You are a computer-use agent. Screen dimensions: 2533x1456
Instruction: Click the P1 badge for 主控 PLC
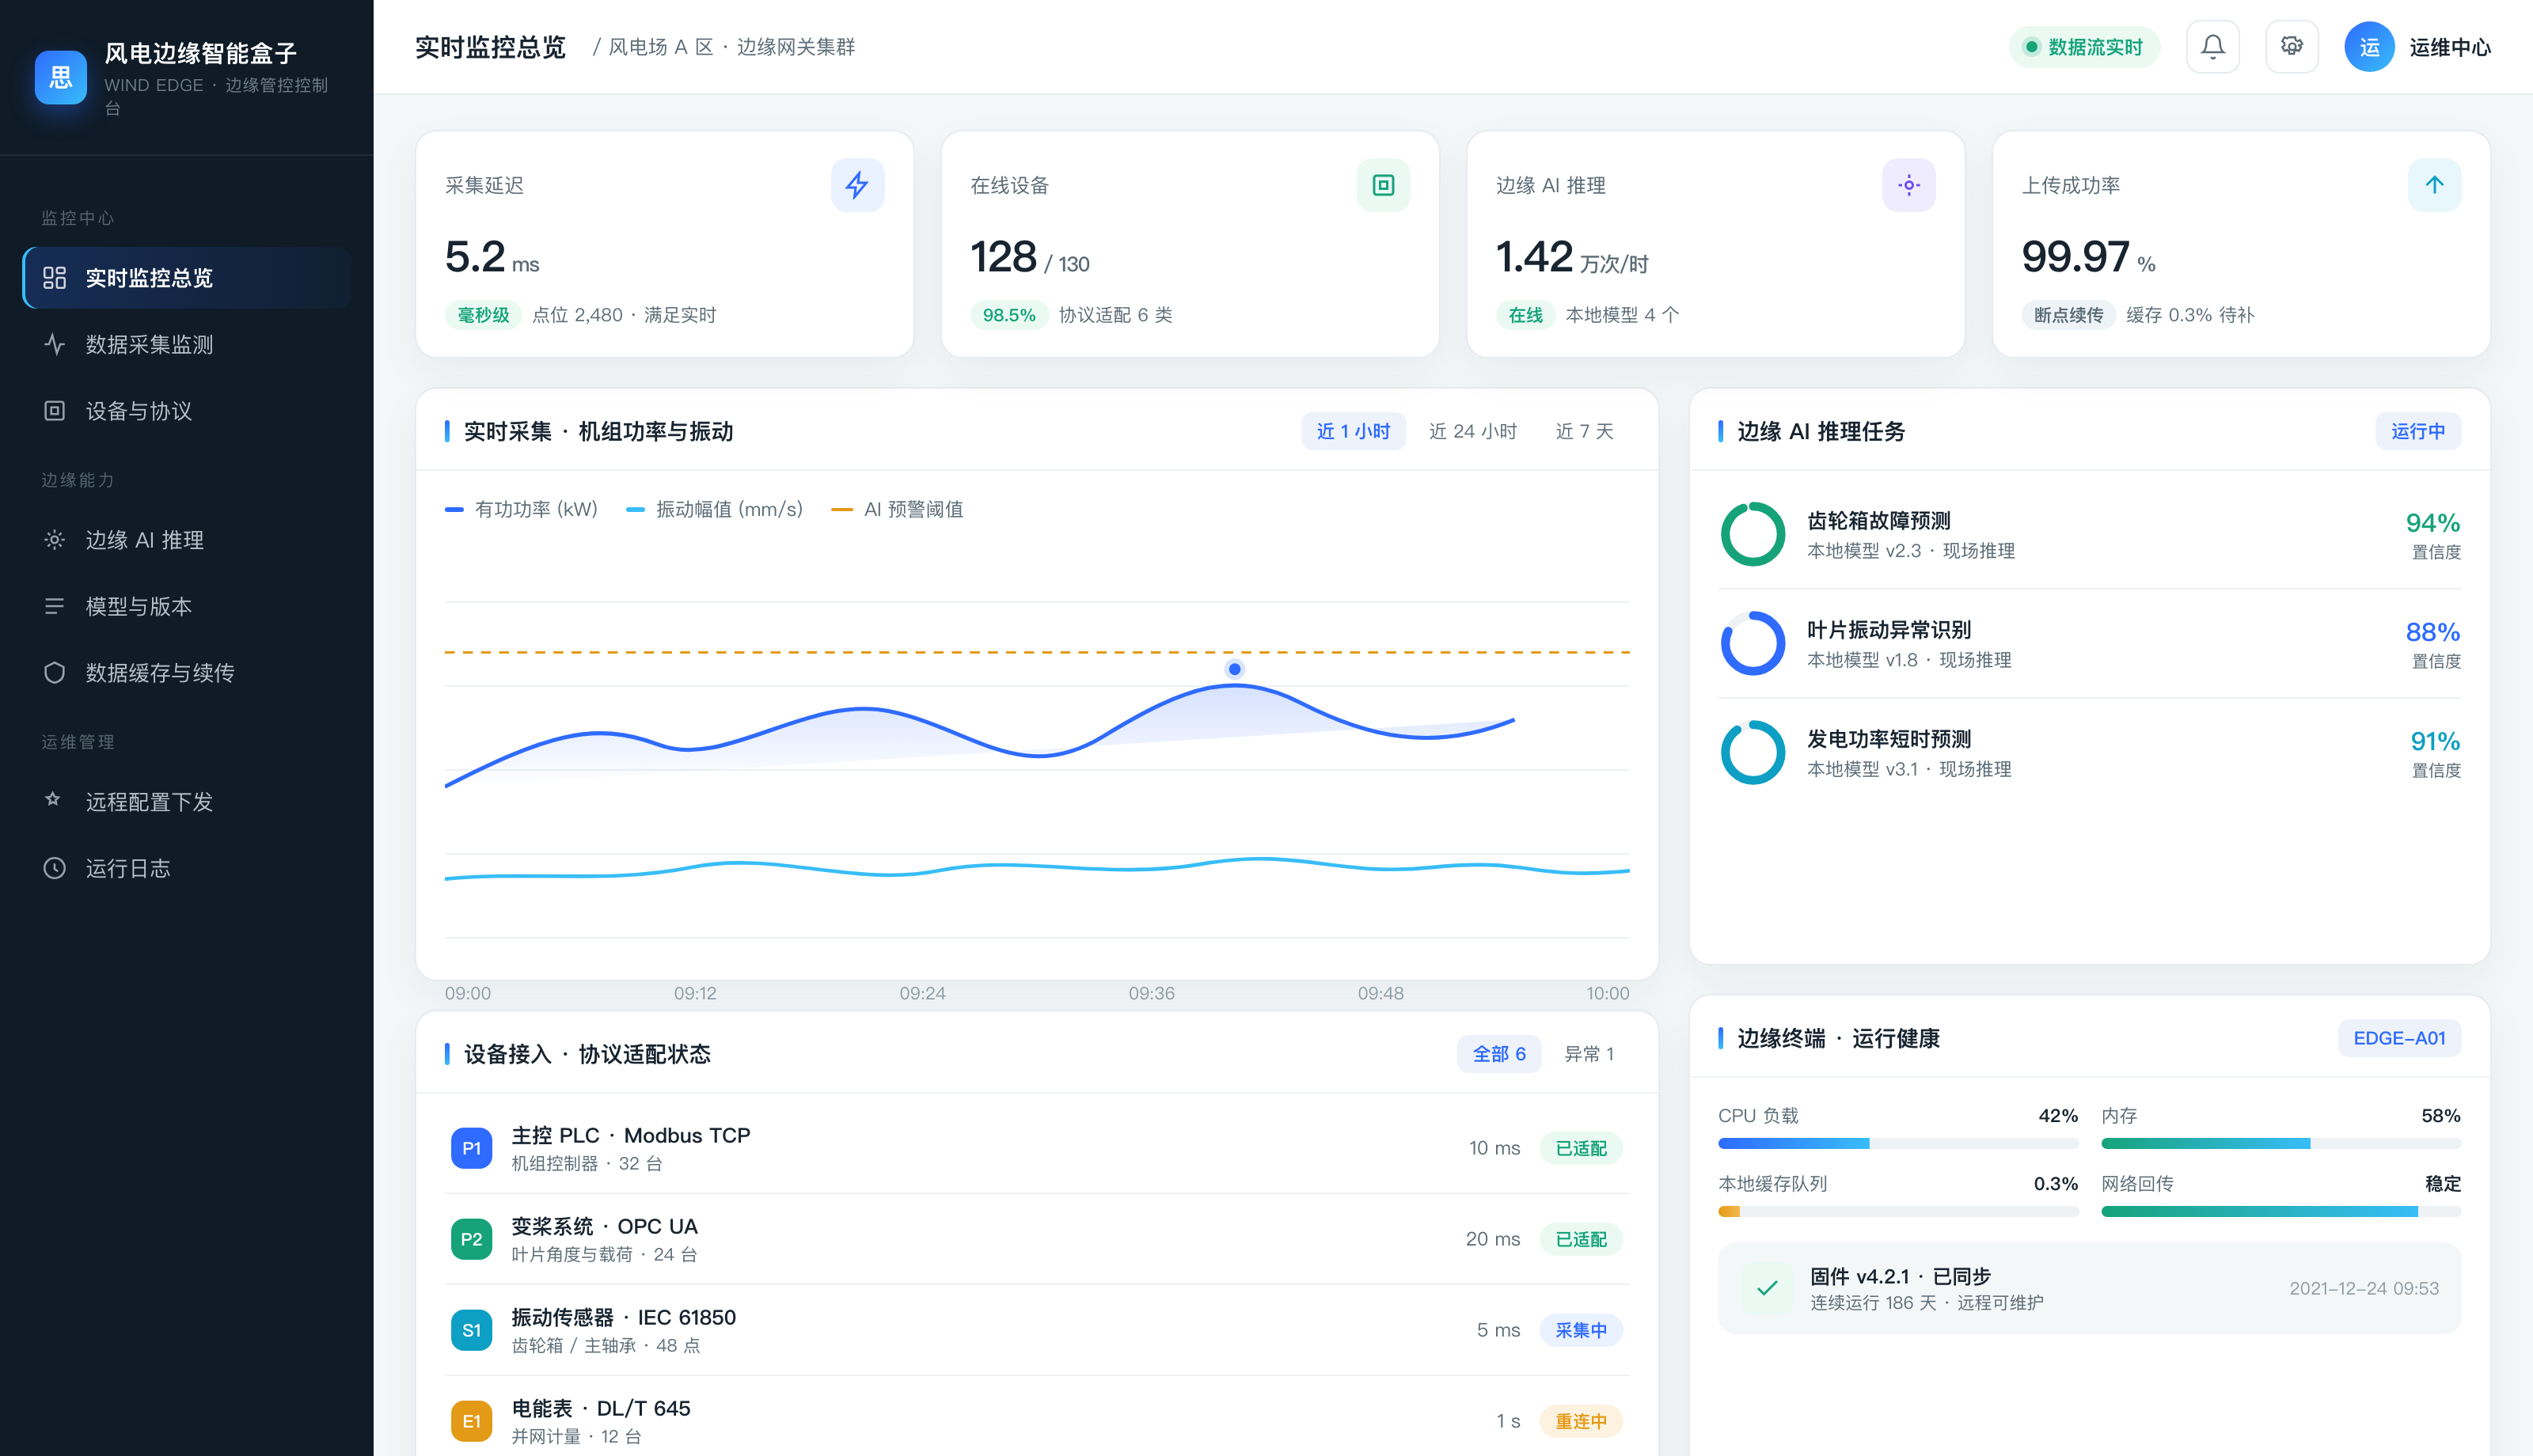point(471,1148)
